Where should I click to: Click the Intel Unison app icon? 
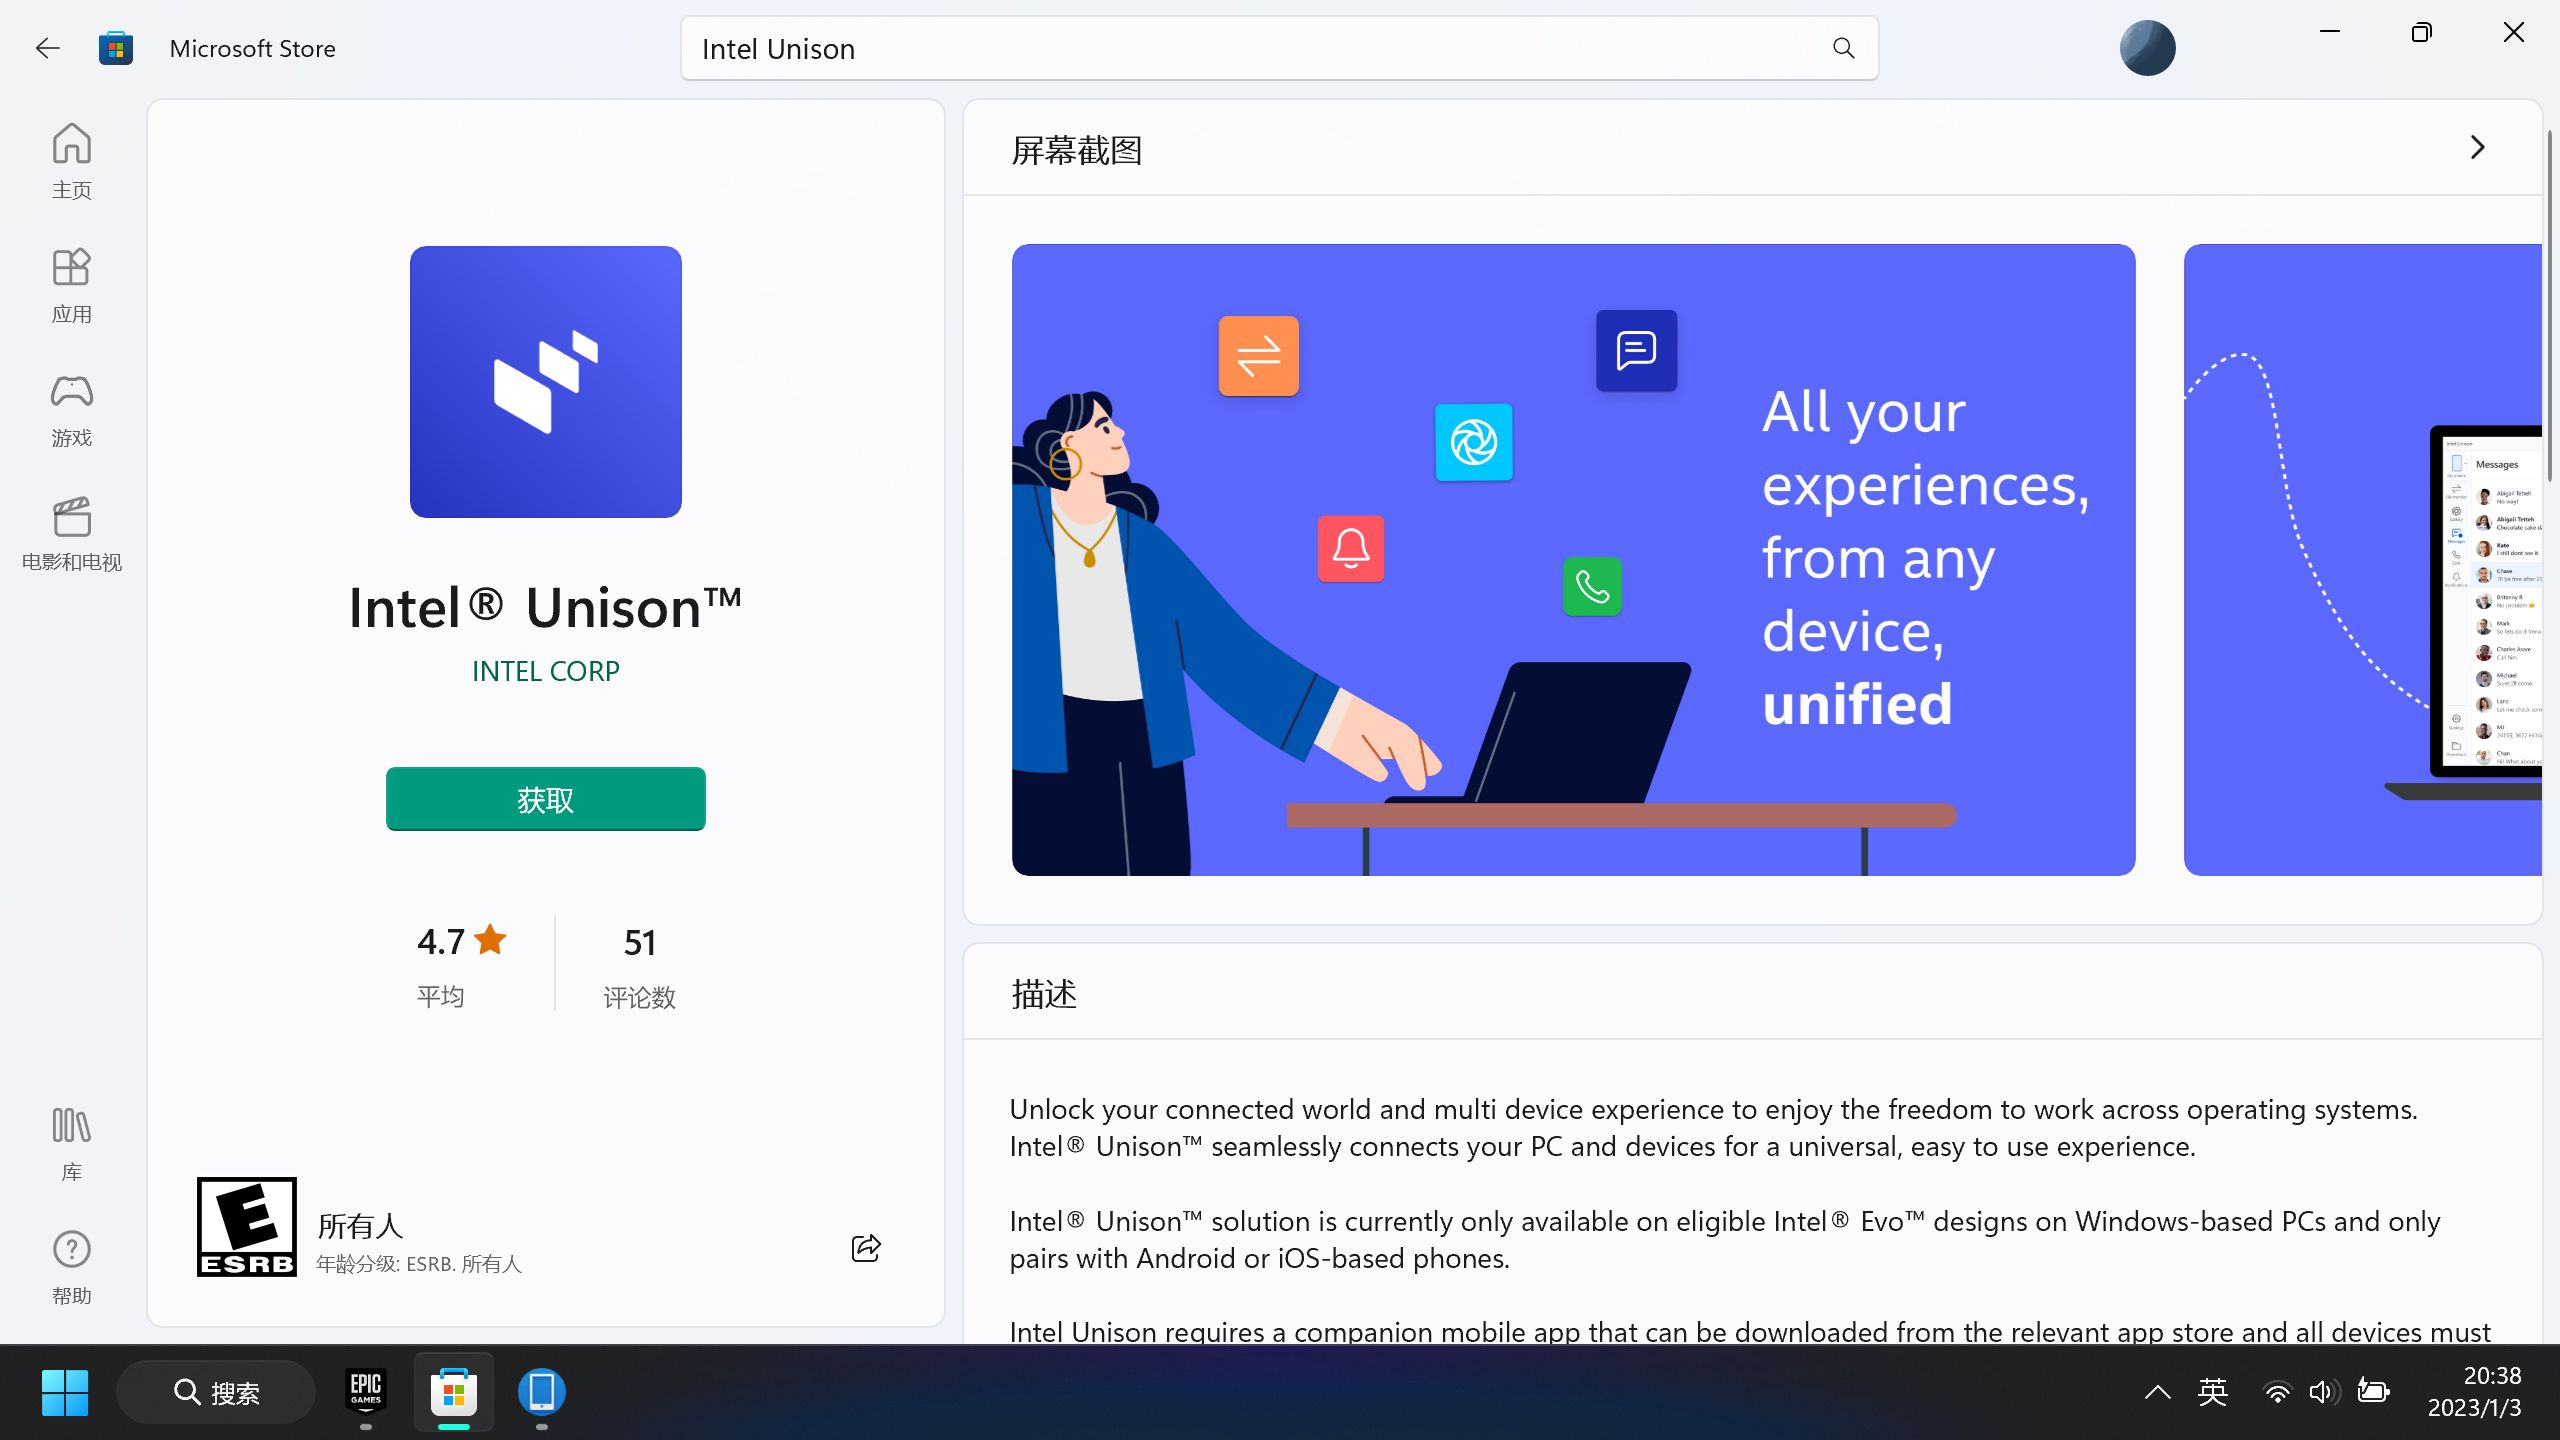click(x=545, y=382)
